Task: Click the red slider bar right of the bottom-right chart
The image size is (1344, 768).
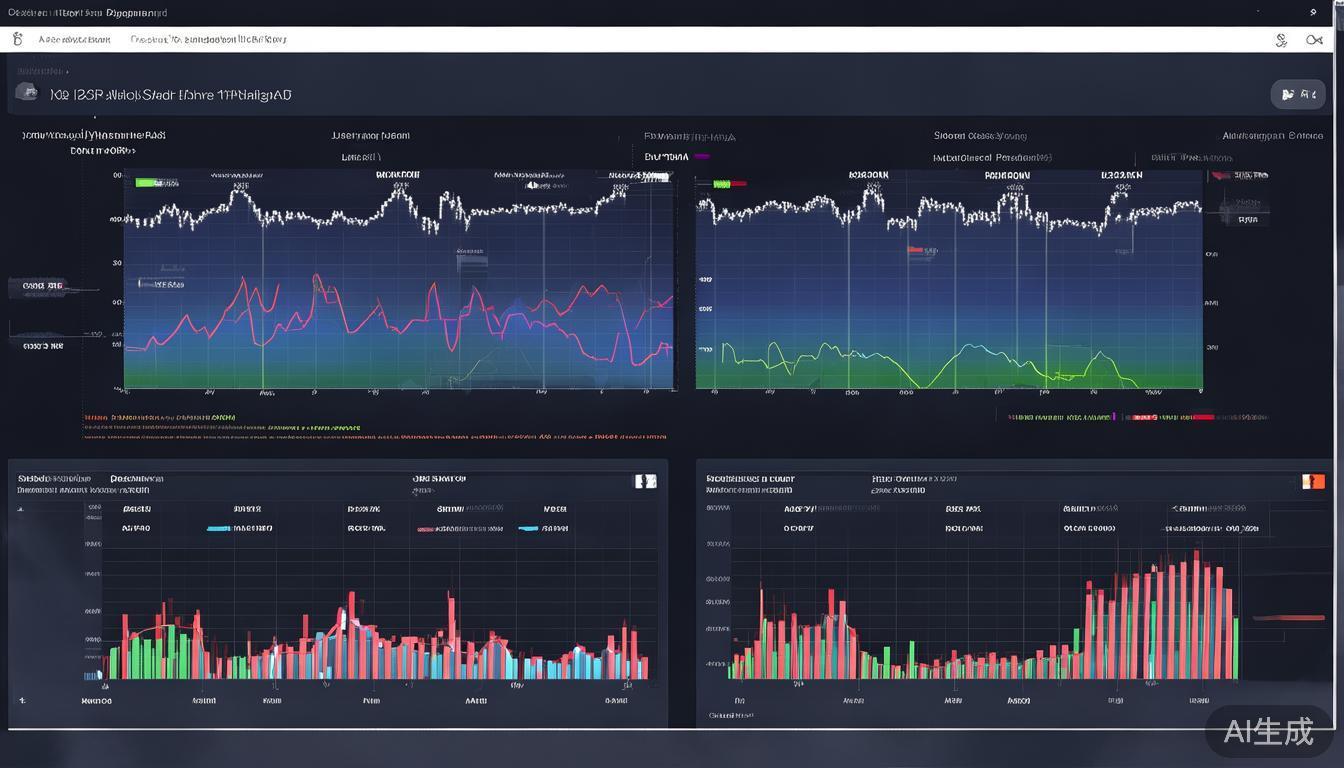Action: [x=1288, y=618]
